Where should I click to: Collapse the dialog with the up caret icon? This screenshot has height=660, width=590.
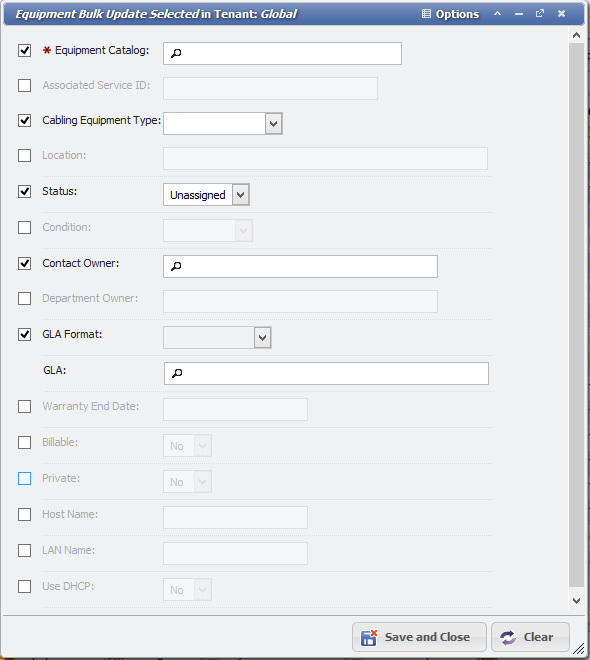(x=497, y=13)
